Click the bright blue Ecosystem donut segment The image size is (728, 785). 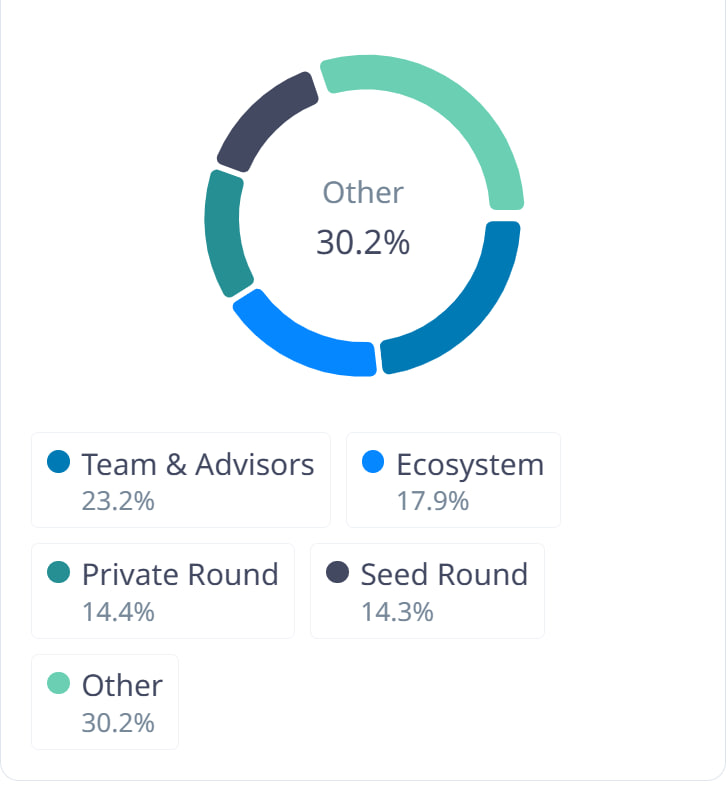(302, 337)
